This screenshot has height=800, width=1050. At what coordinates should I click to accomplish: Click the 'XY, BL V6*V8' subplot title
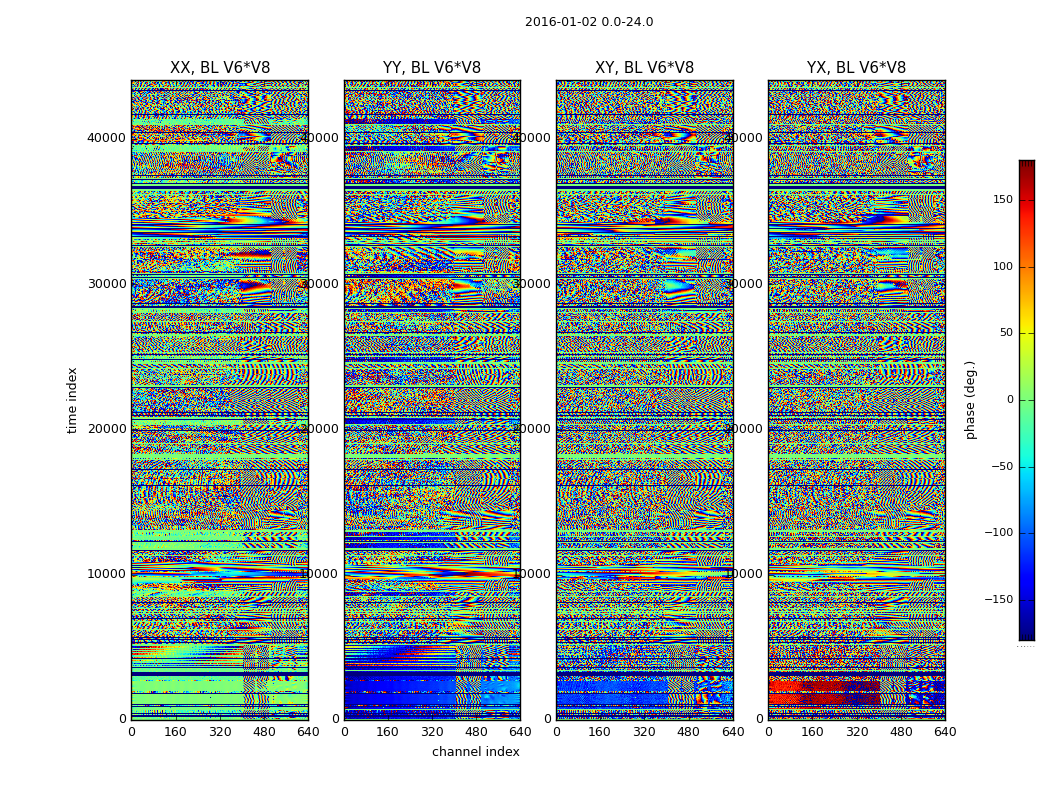tap(644, 68)
